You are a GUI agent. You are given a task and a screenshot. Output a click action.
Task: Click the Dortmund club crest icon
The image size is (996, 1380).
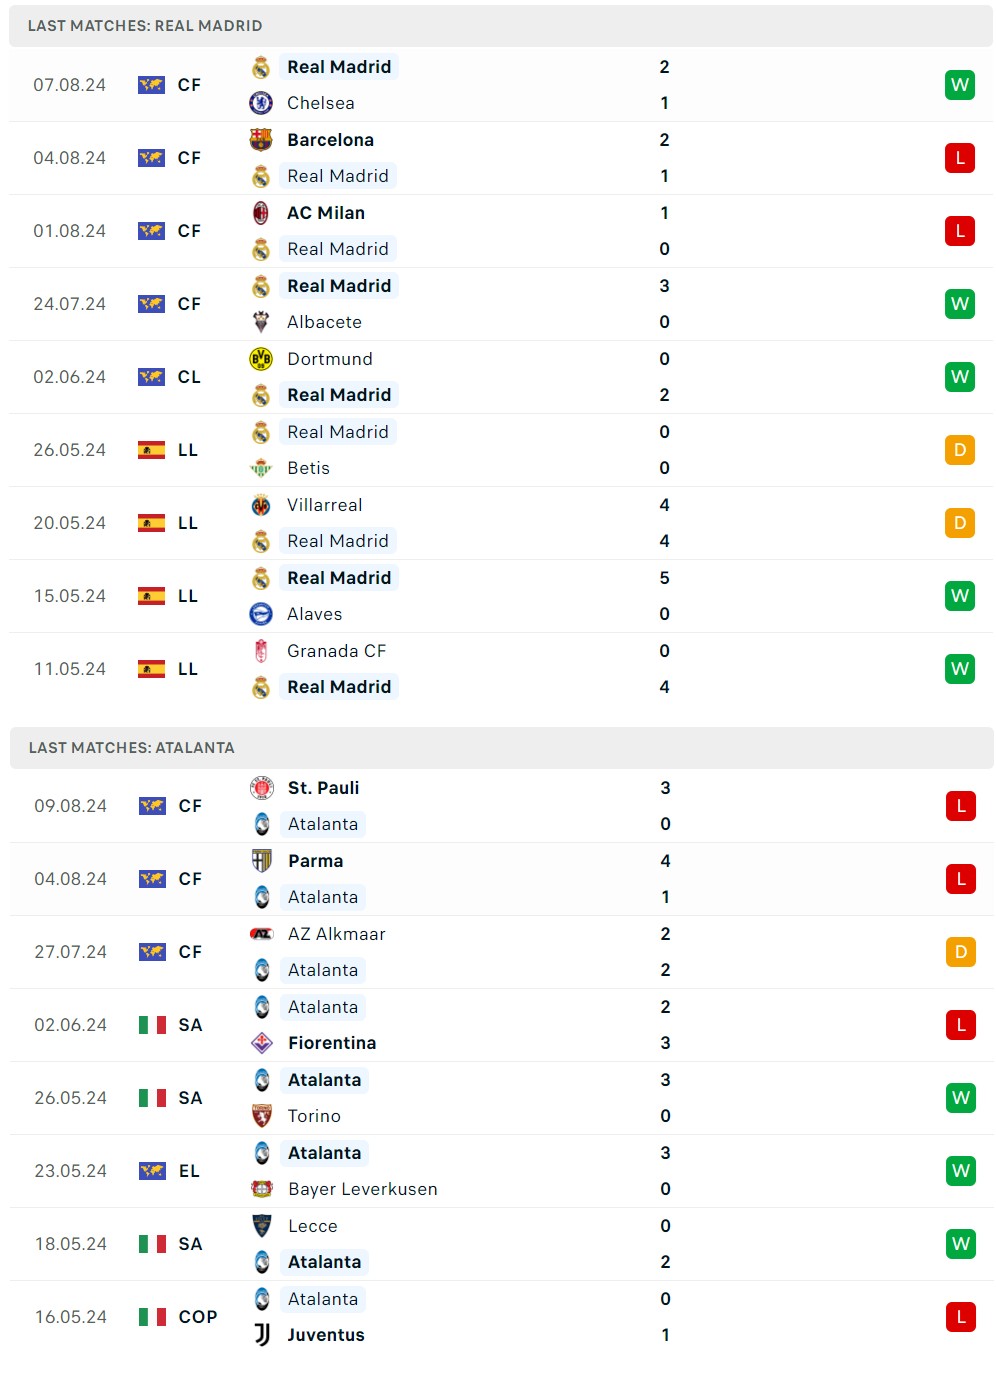261,359
